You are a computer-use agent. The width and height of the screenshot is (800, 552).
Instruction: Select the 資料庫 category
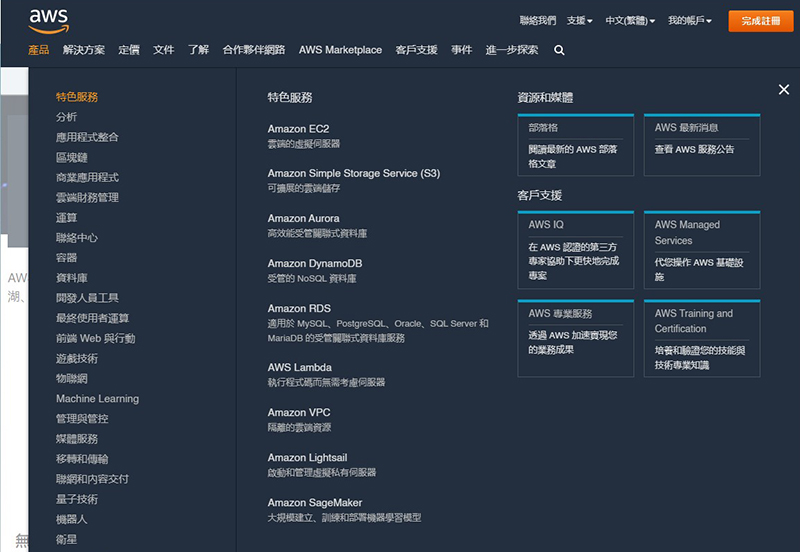pos(71,278)
